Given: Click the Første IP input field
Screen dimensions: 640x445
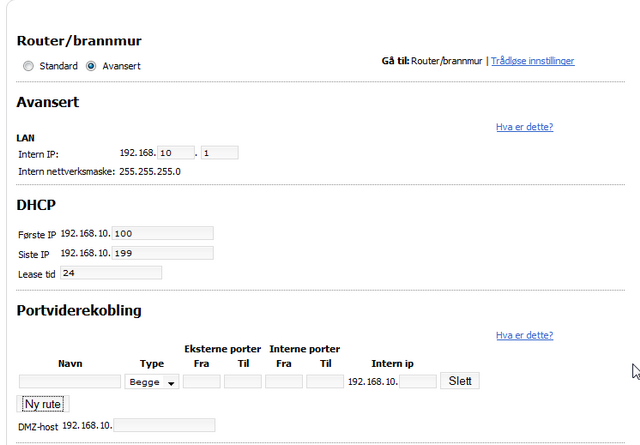Looking at the screenshot, I should [163, 233].
